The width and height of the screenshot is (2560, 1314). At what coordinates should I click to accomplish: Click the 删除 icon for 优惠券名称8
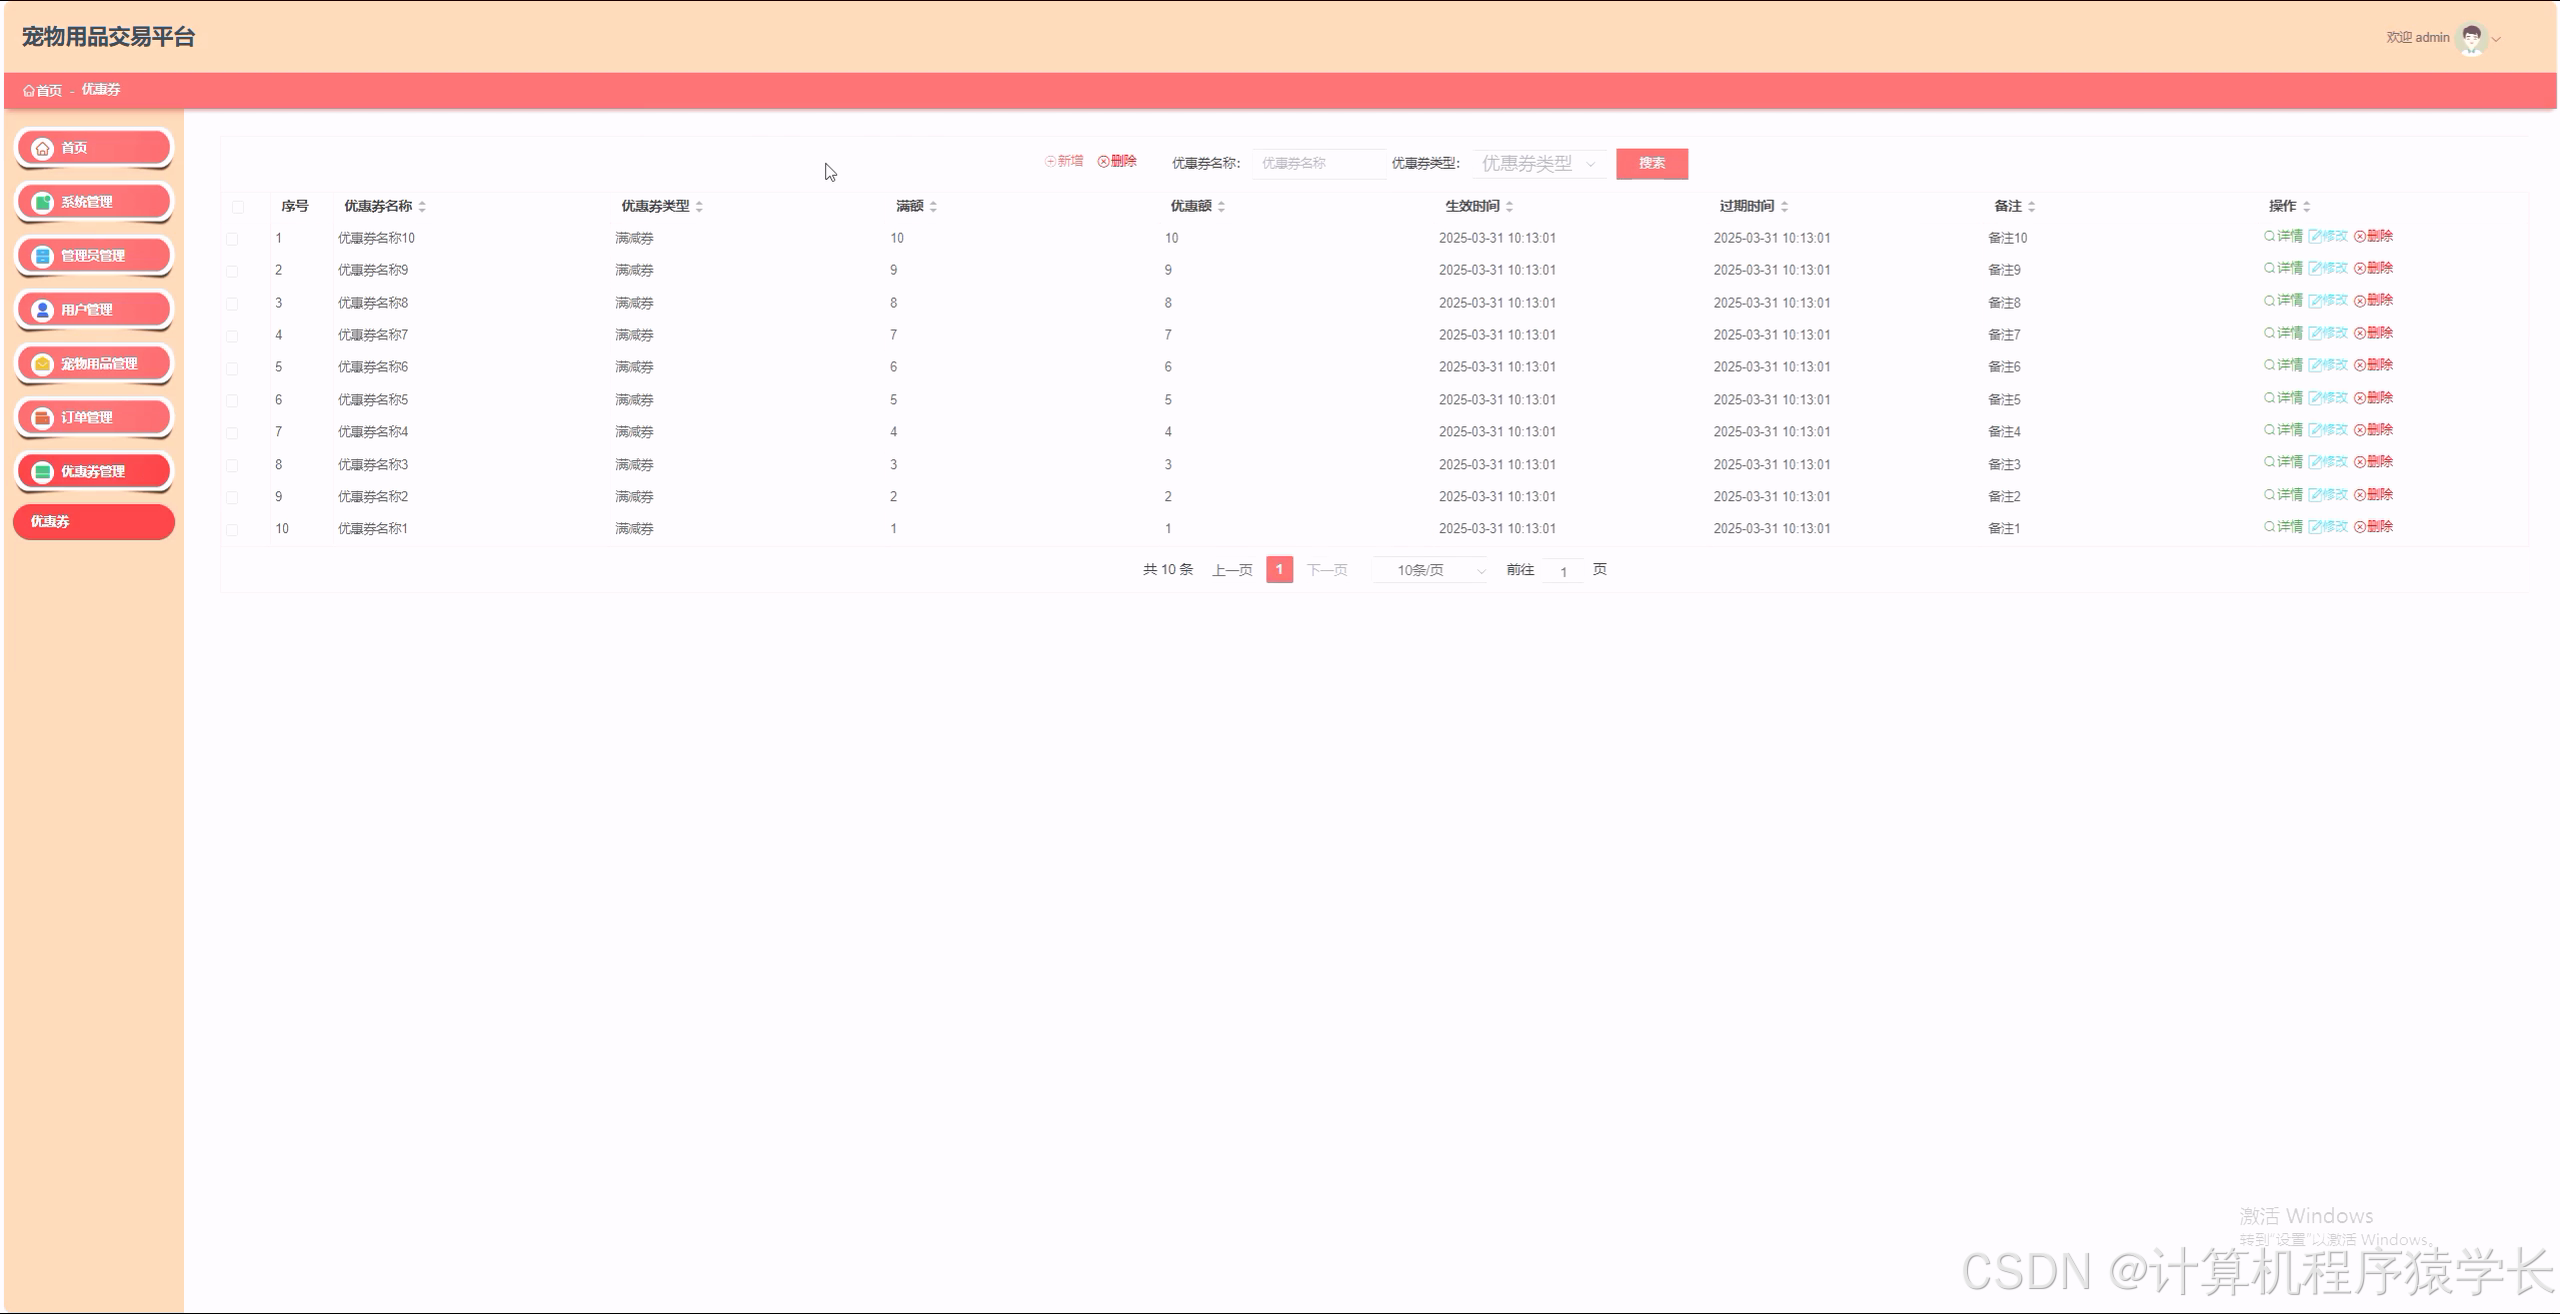2359,302
